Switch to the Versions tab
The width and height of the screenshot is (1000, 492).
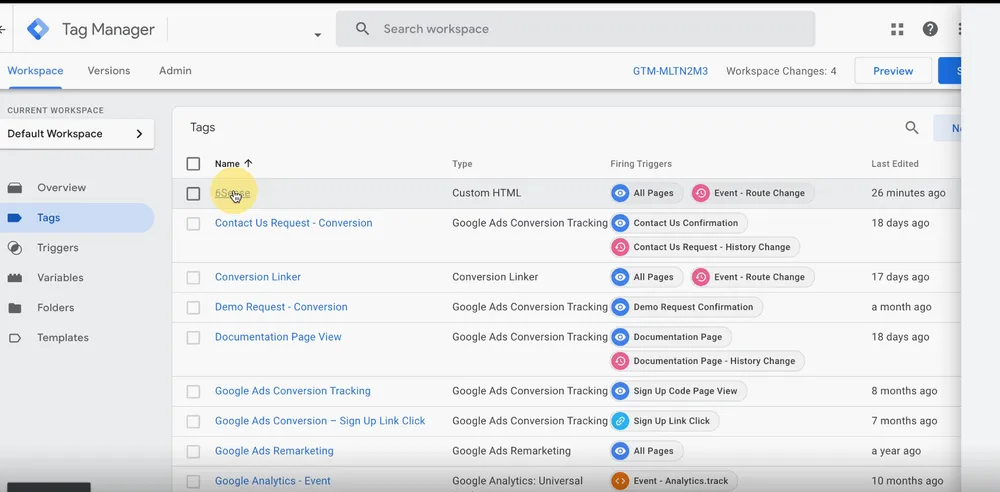(x=109, y=71)
